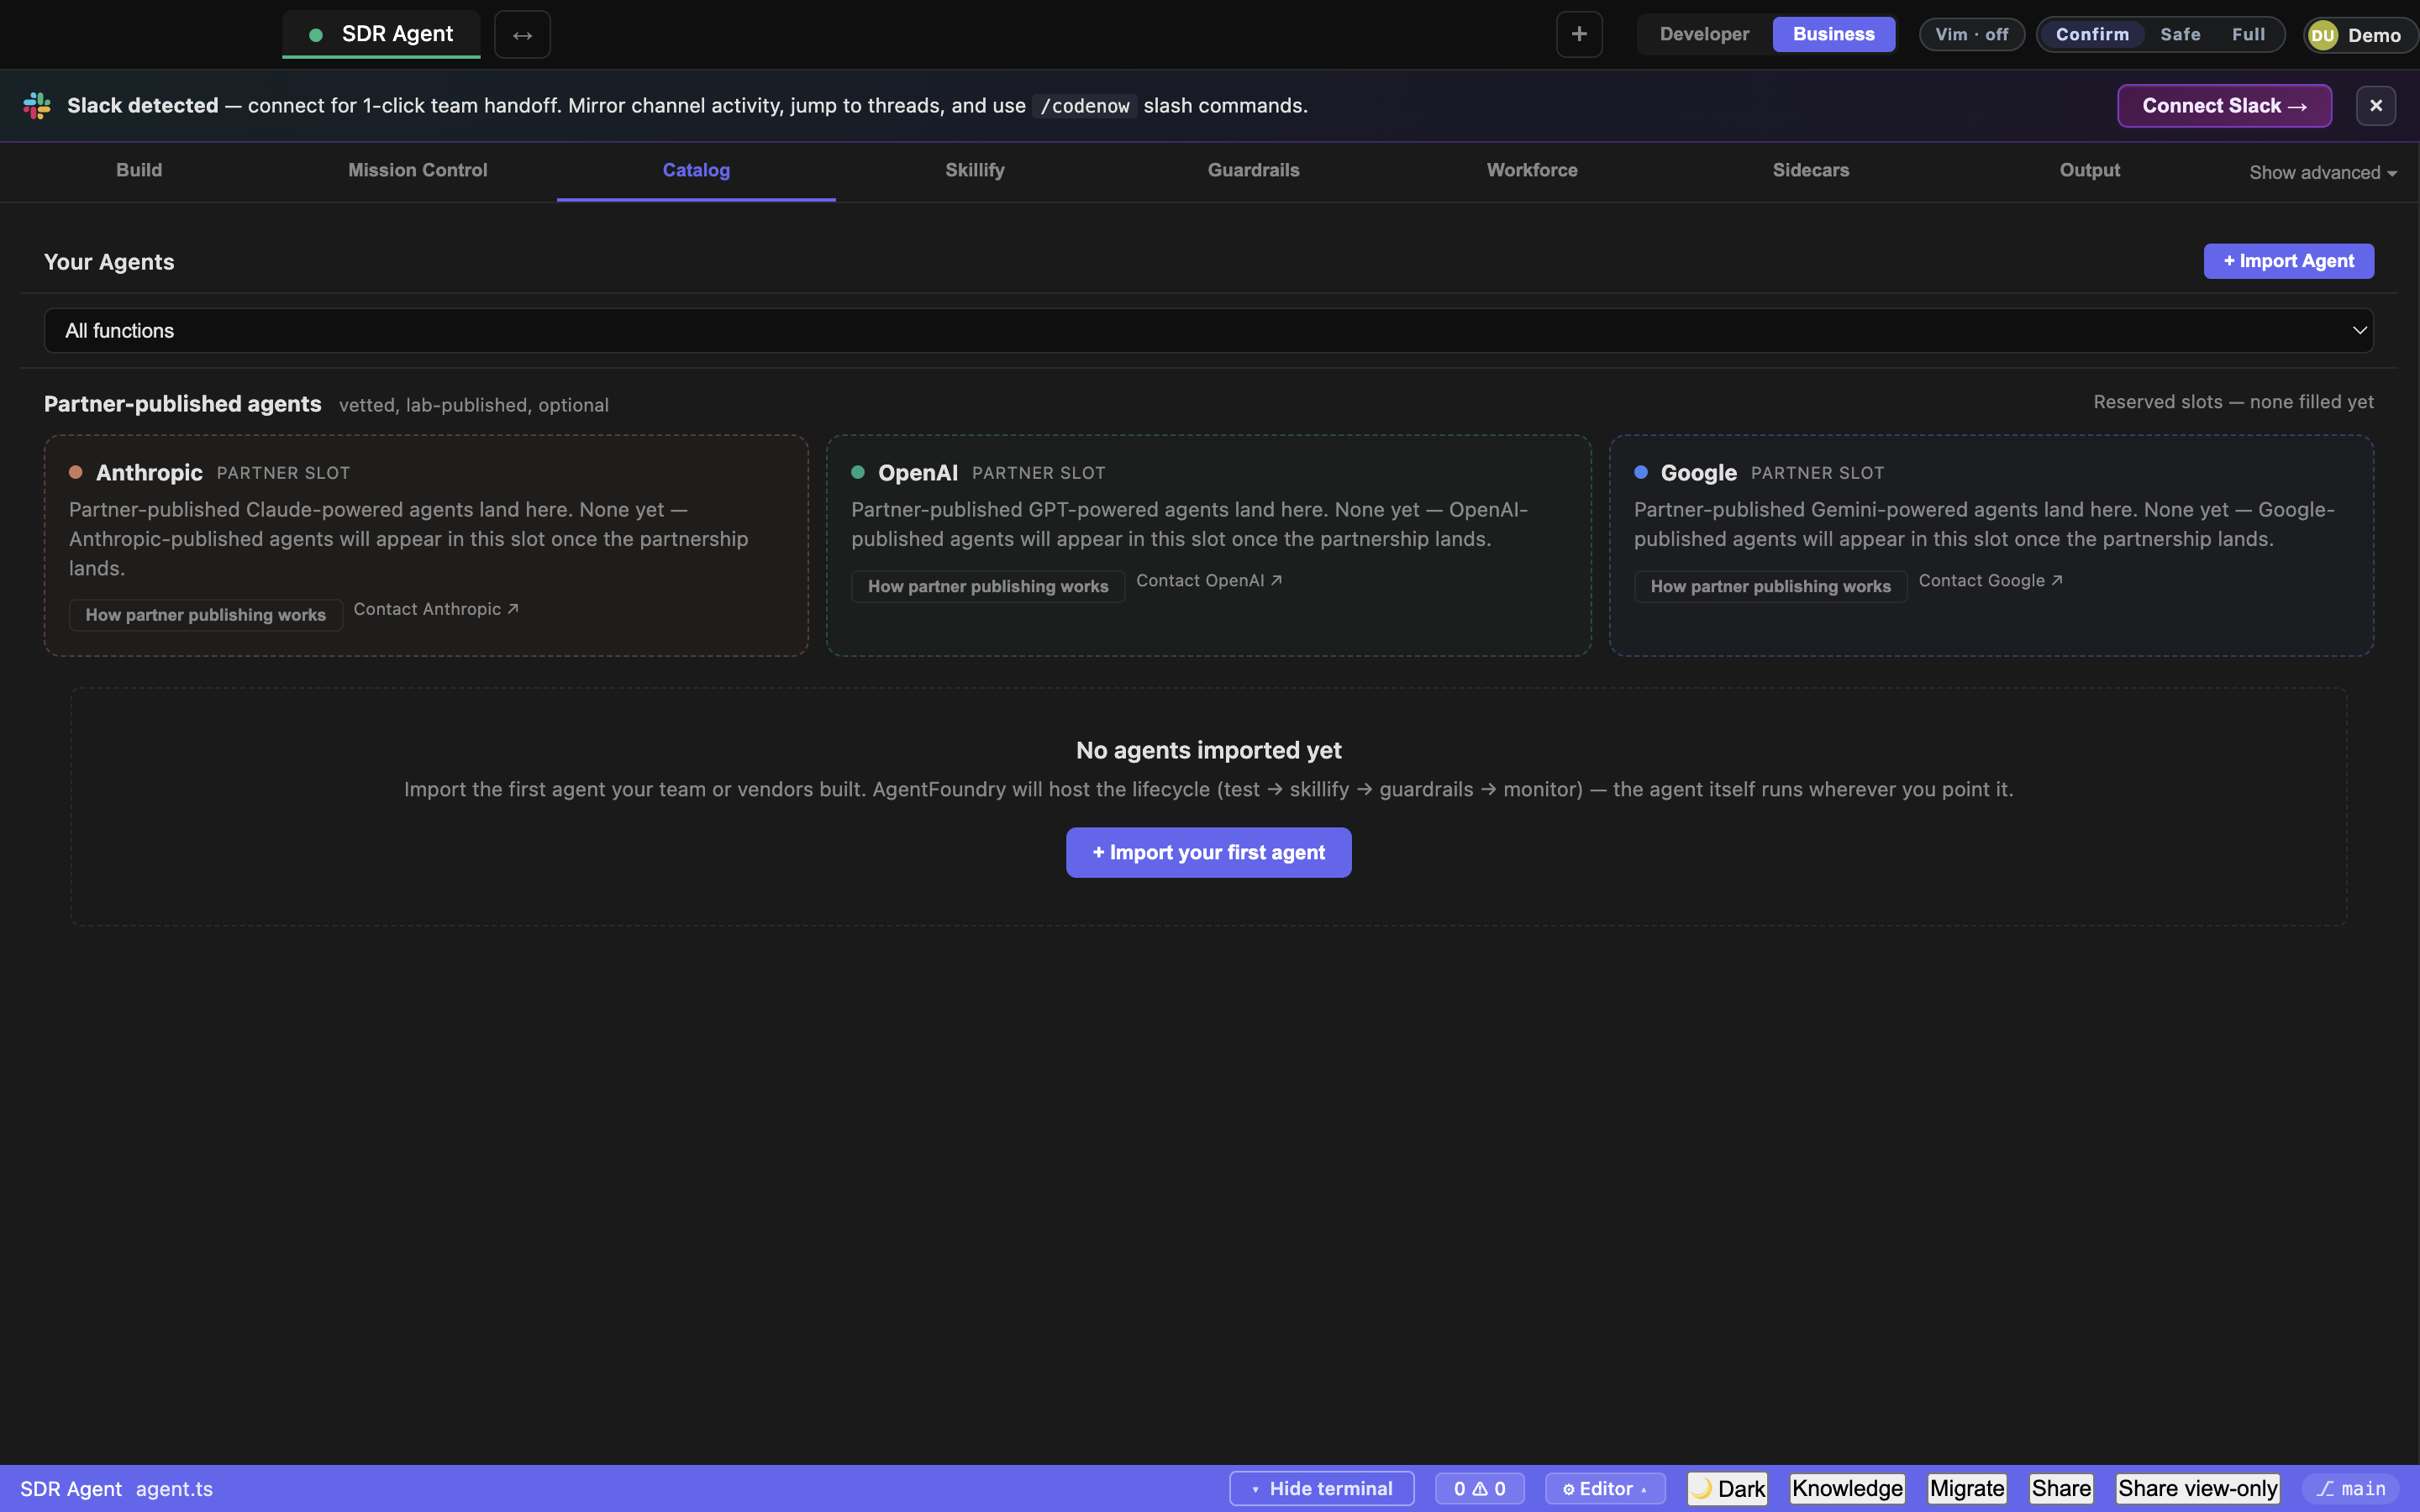Toggle Vim mode off switch
Screen dimensions: 2420x1512
(x=1971, y=34)
